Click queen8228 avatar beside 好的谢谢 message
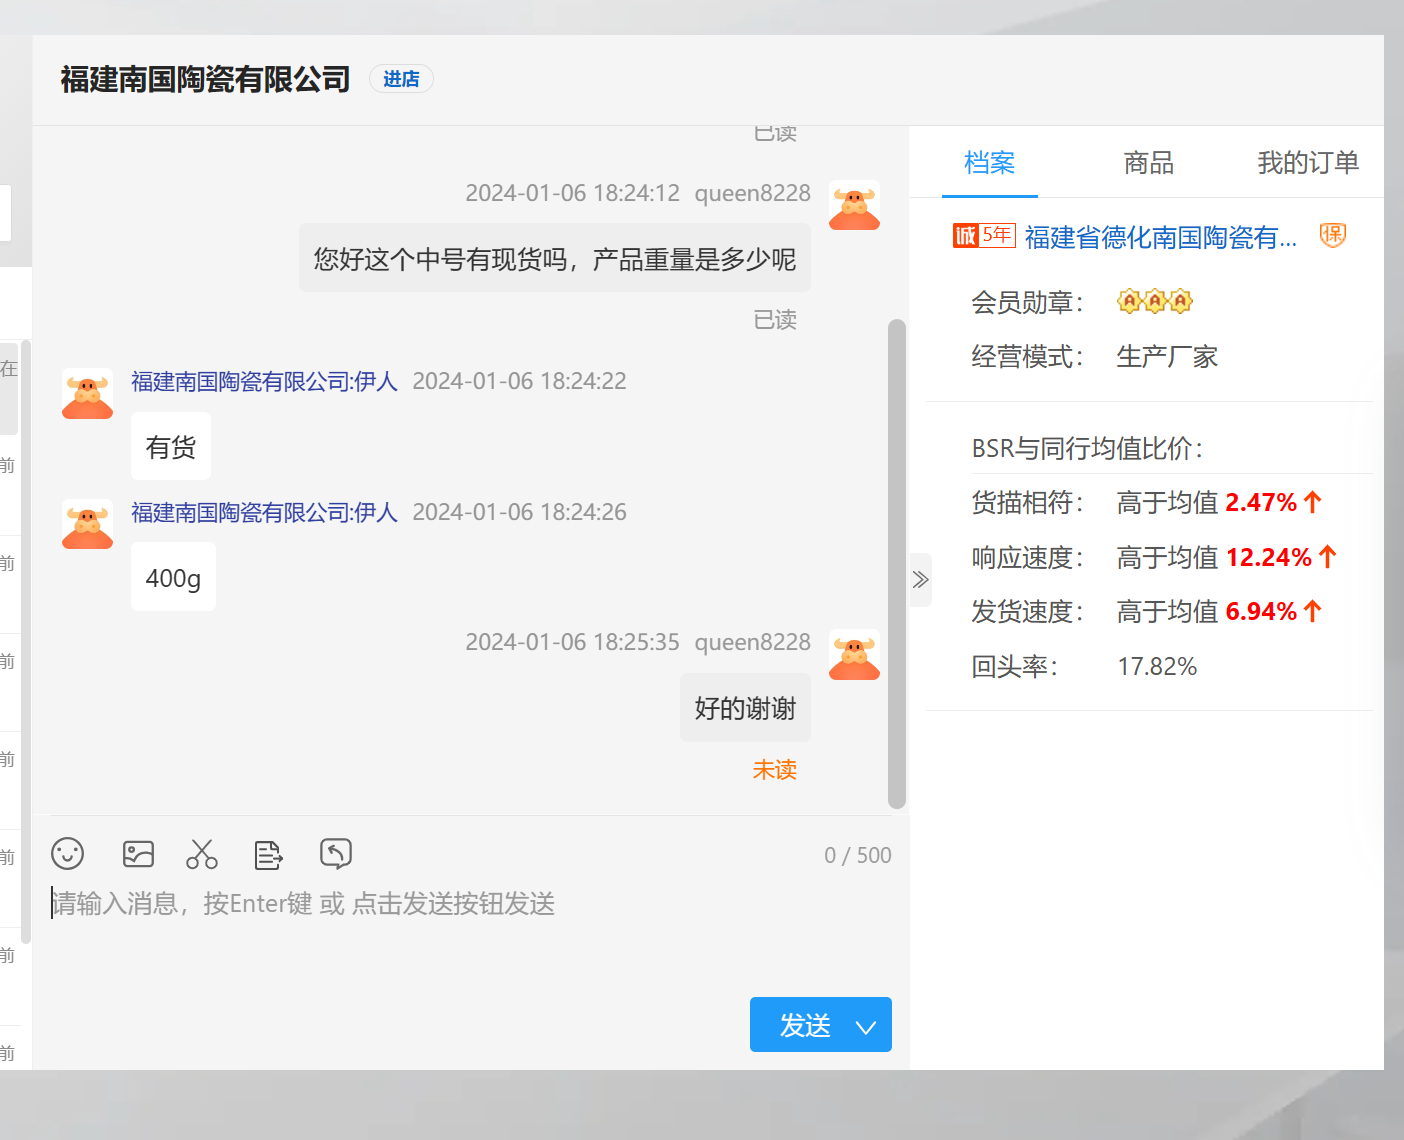Viewport: 1404px width, 1140px height. click(x=854, y=655)
